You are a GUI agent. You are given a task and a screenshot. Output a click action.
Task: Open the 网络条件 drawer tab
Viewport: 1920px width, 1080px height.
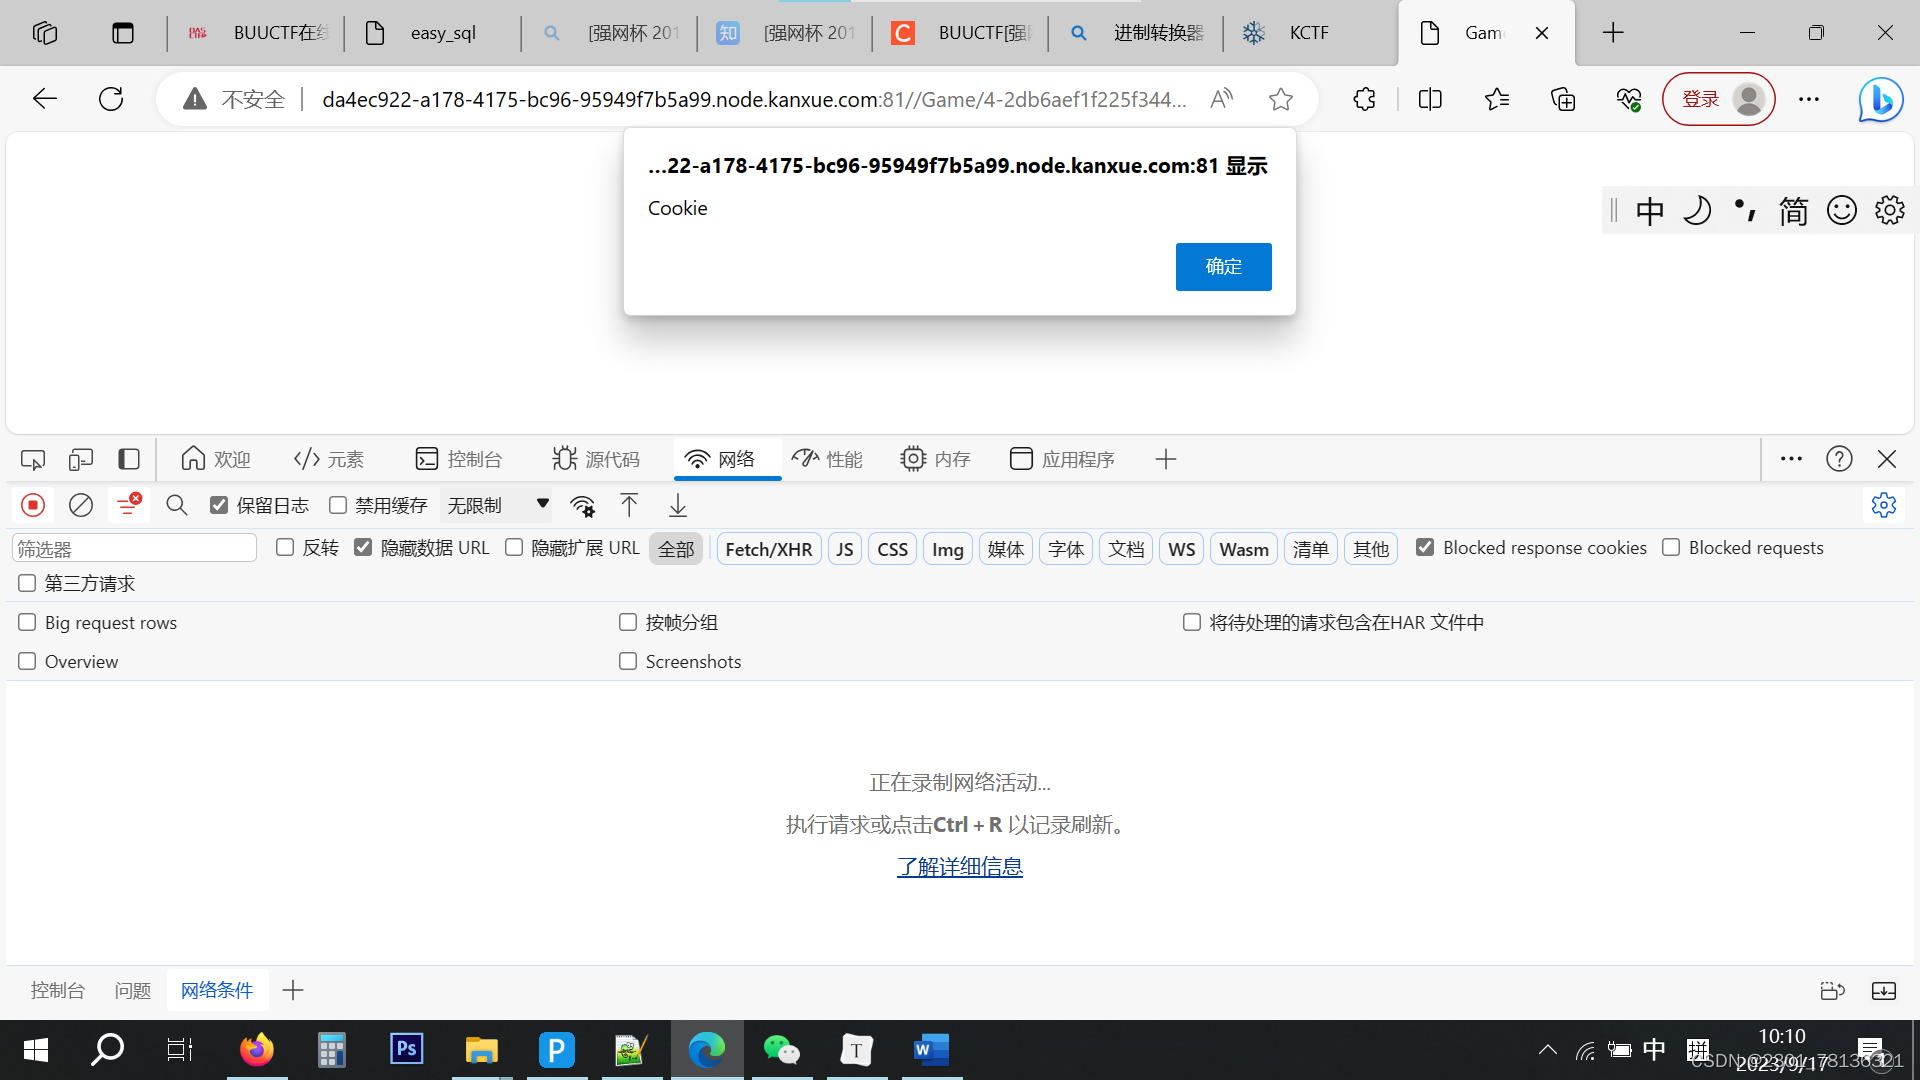217,990
